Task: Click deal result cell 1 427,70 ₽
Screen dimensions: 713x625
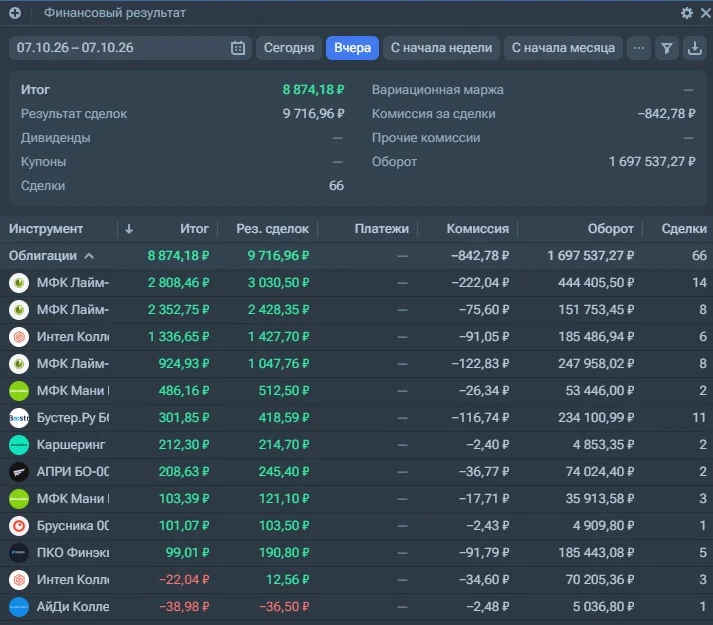Action: (x=279, y=337)
